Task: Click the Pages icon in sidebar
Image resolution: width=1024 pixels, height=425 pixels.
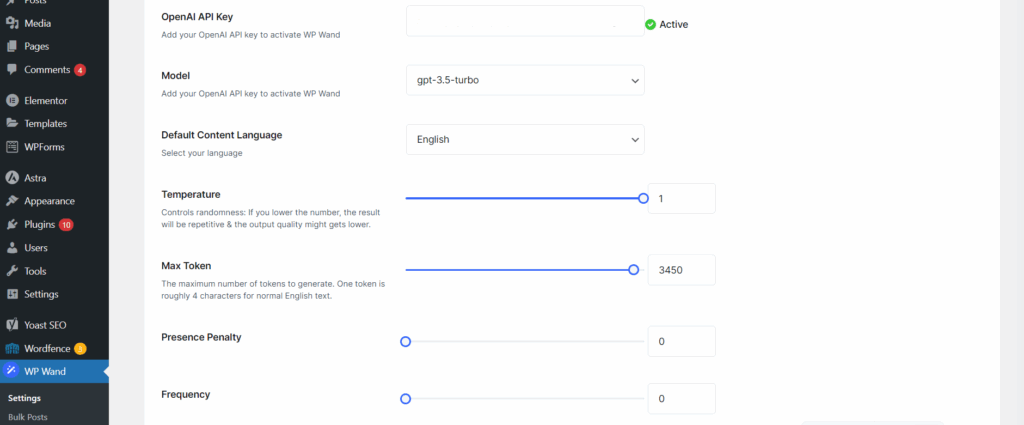Action: click(12, 46)
